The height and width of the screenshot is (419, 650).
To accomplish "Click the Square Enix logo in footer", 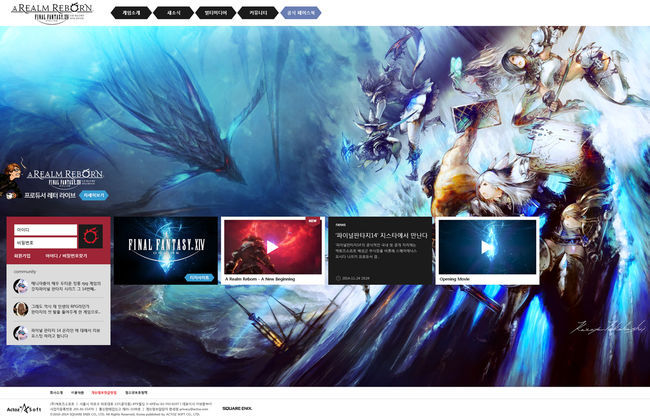I will pos(237,408).
